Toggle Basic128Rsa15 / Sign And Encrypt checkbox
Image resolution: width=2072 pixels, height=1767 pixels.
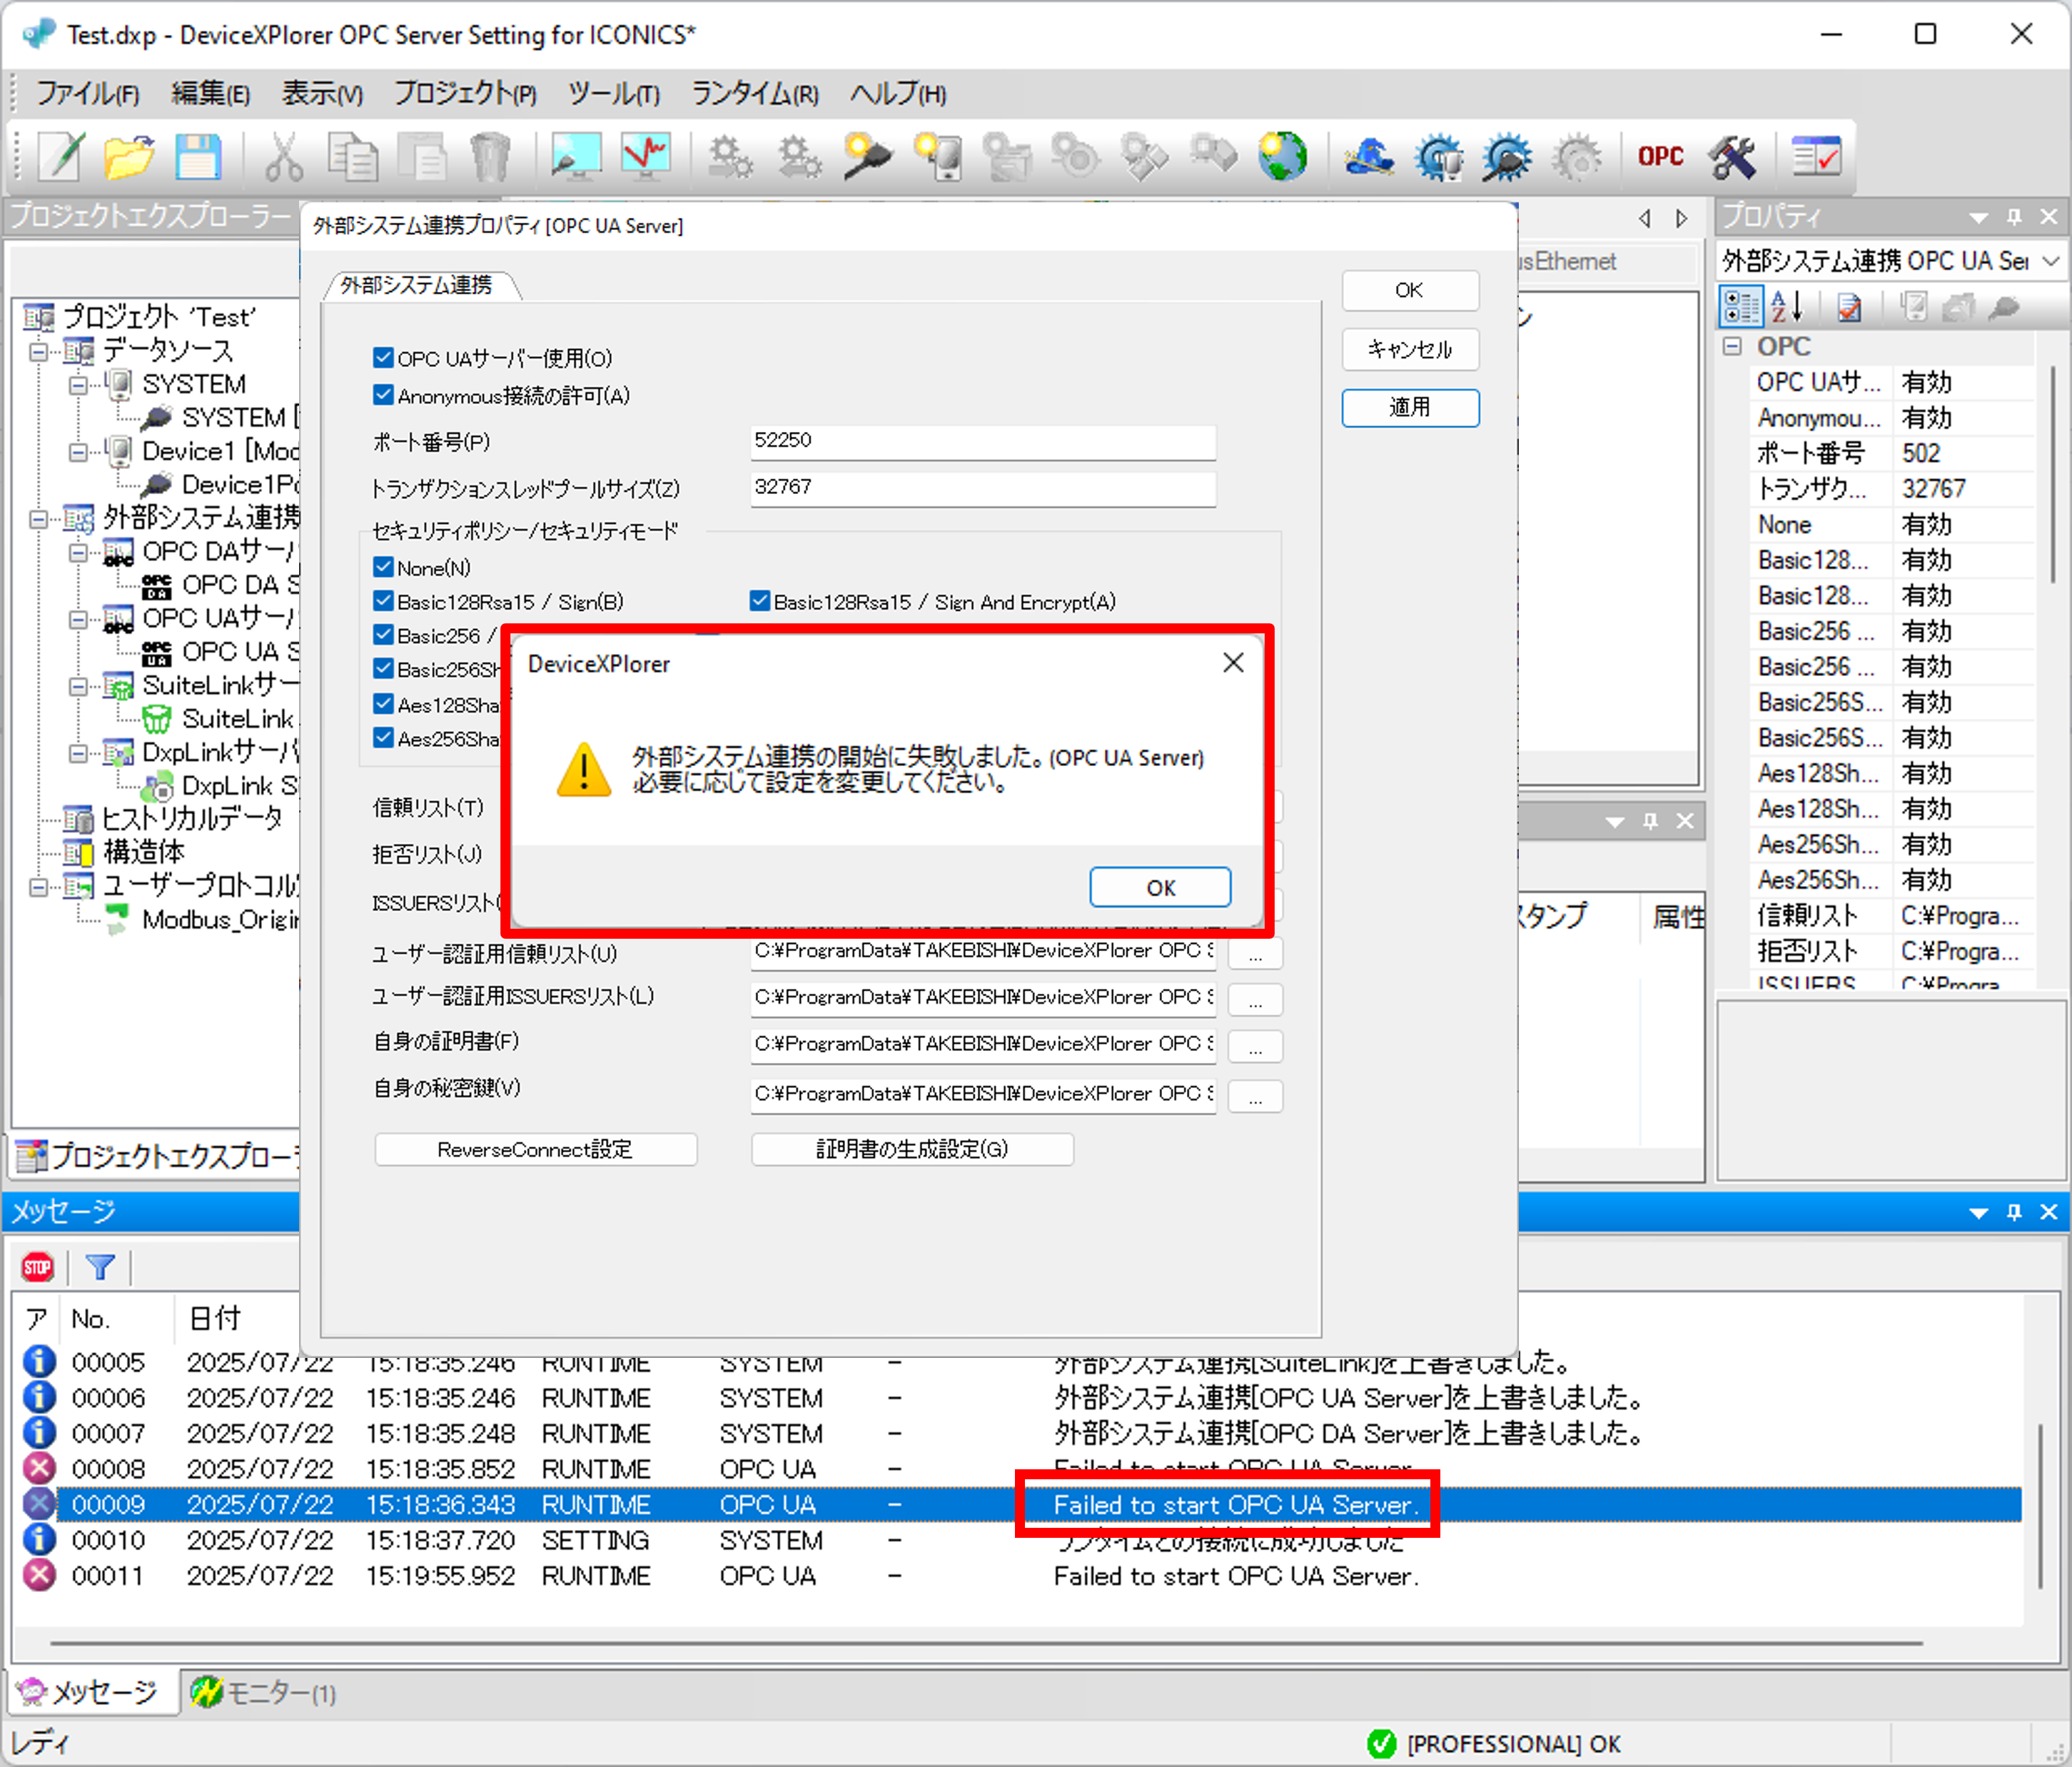tap(760, 601)
